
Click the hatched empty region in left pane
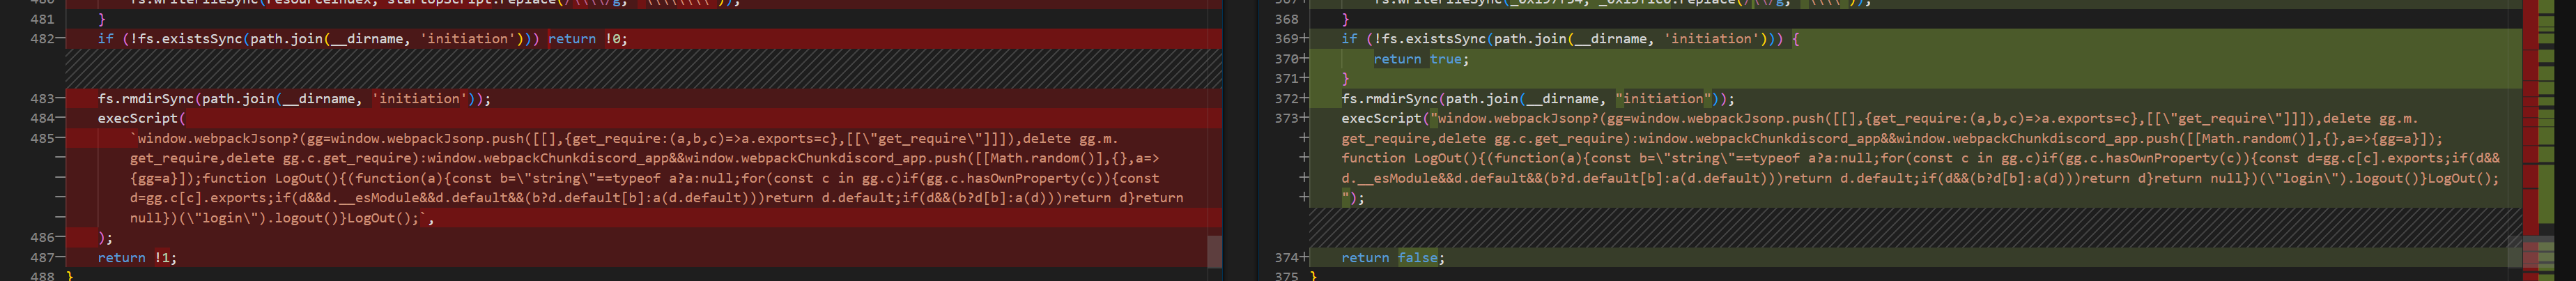tap(640, 69)
